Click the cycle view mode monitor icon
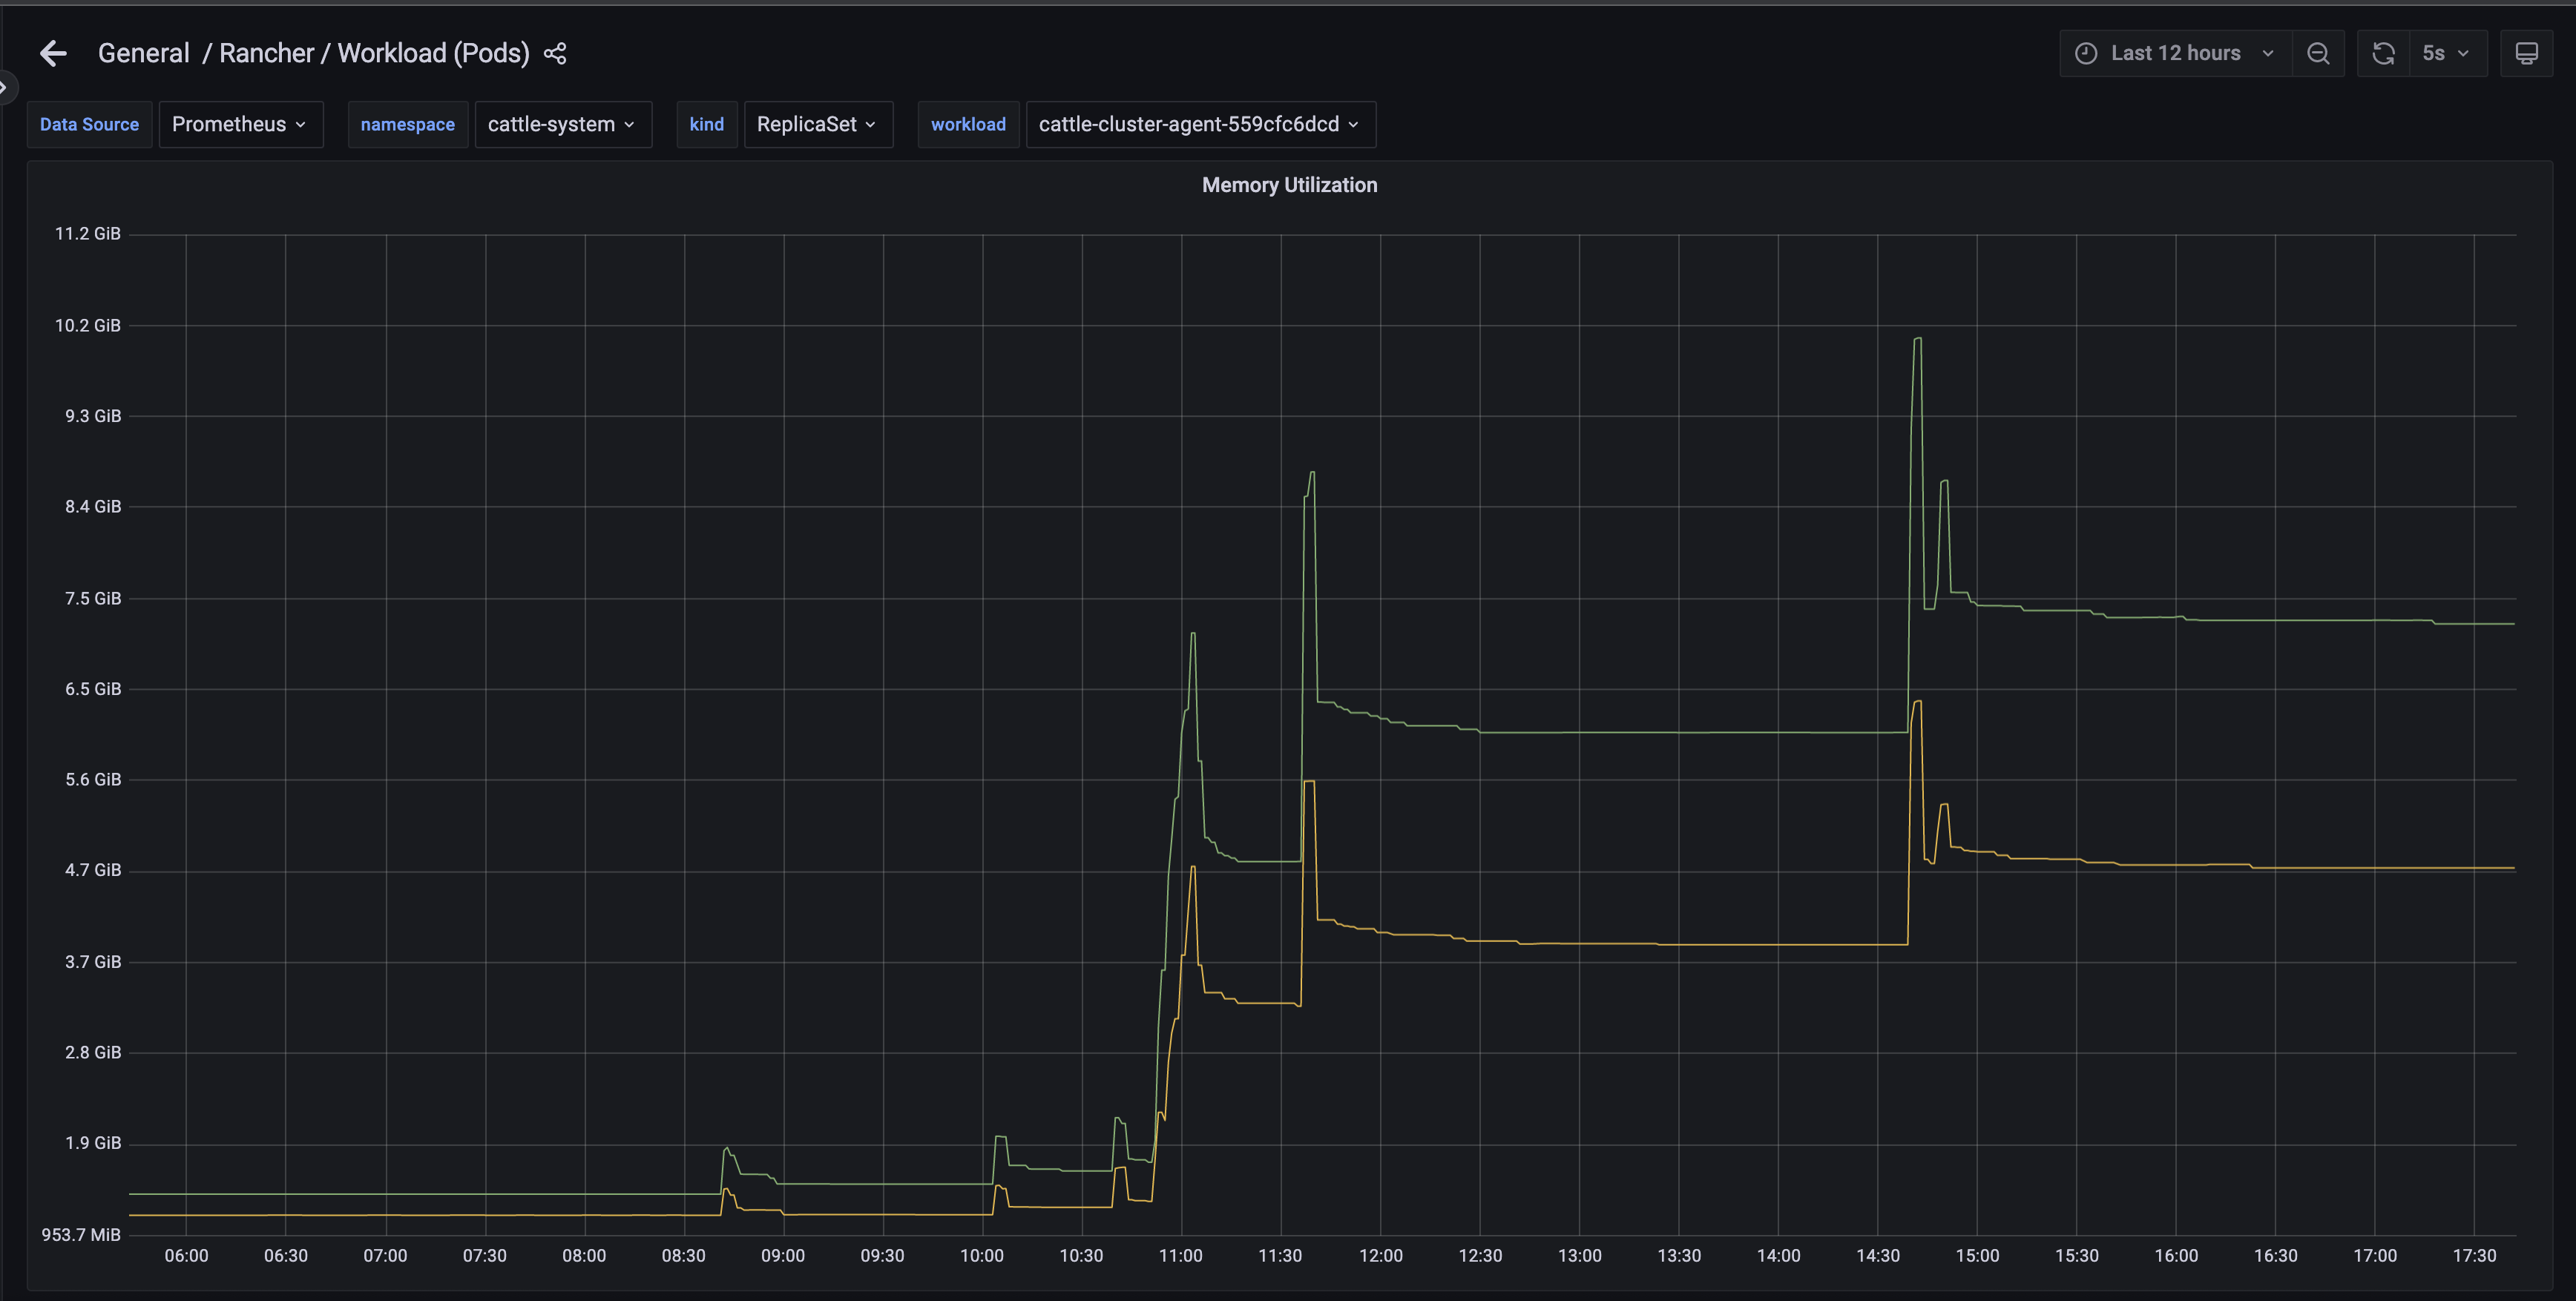Viewport: 2576px width, 1301px height. (2526, 53)
